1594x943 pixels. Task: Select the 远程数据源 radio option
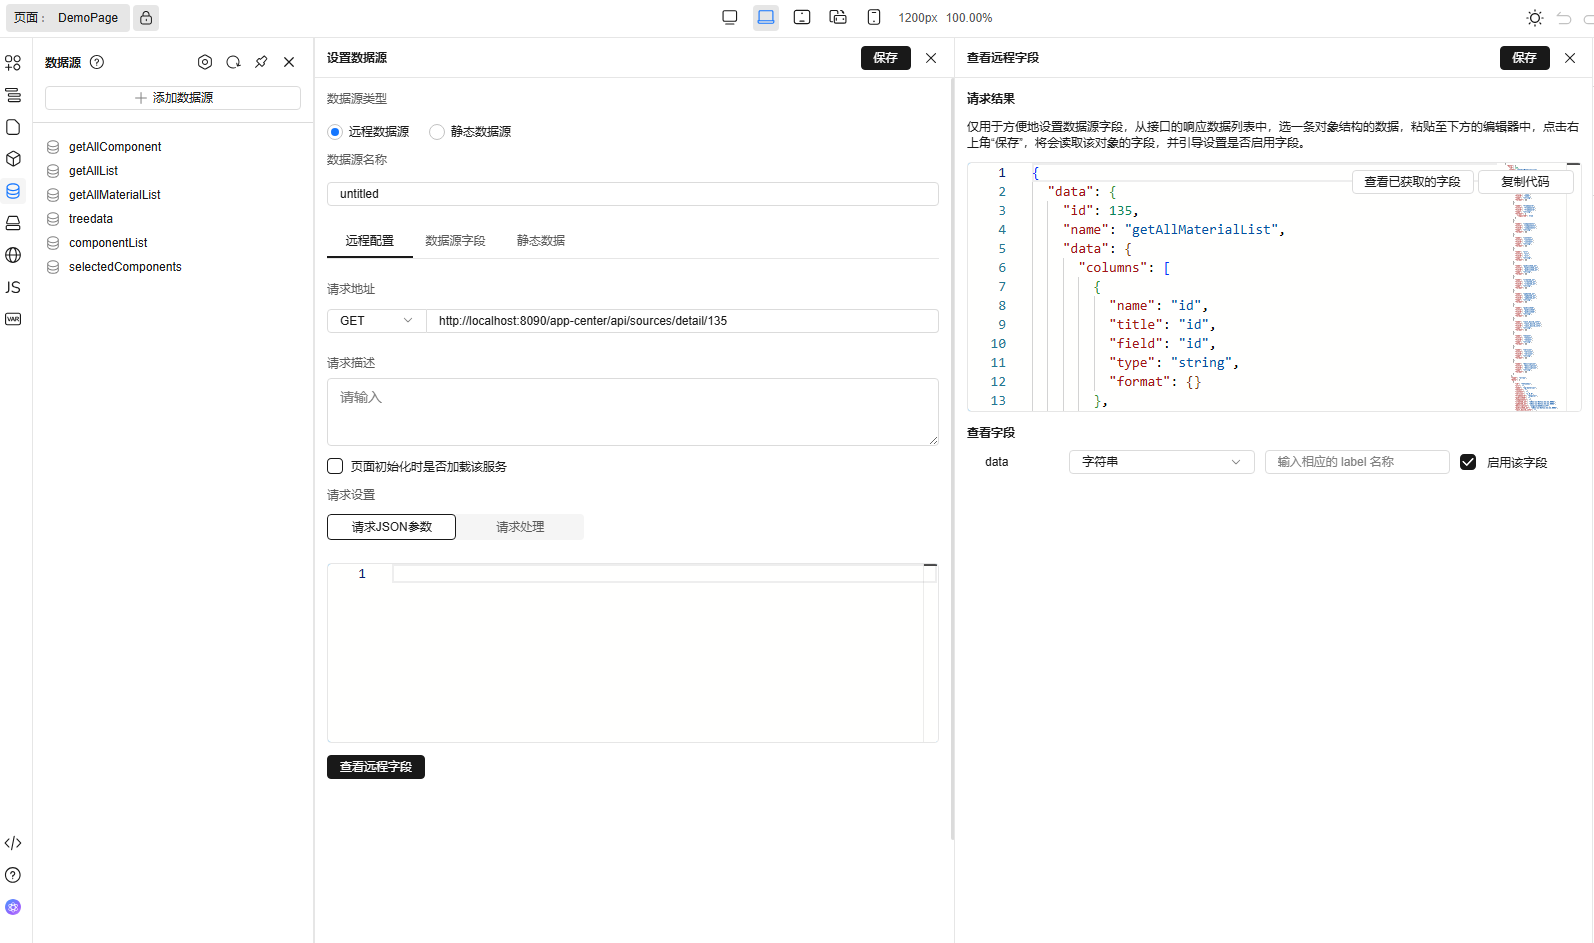(335, 132)
